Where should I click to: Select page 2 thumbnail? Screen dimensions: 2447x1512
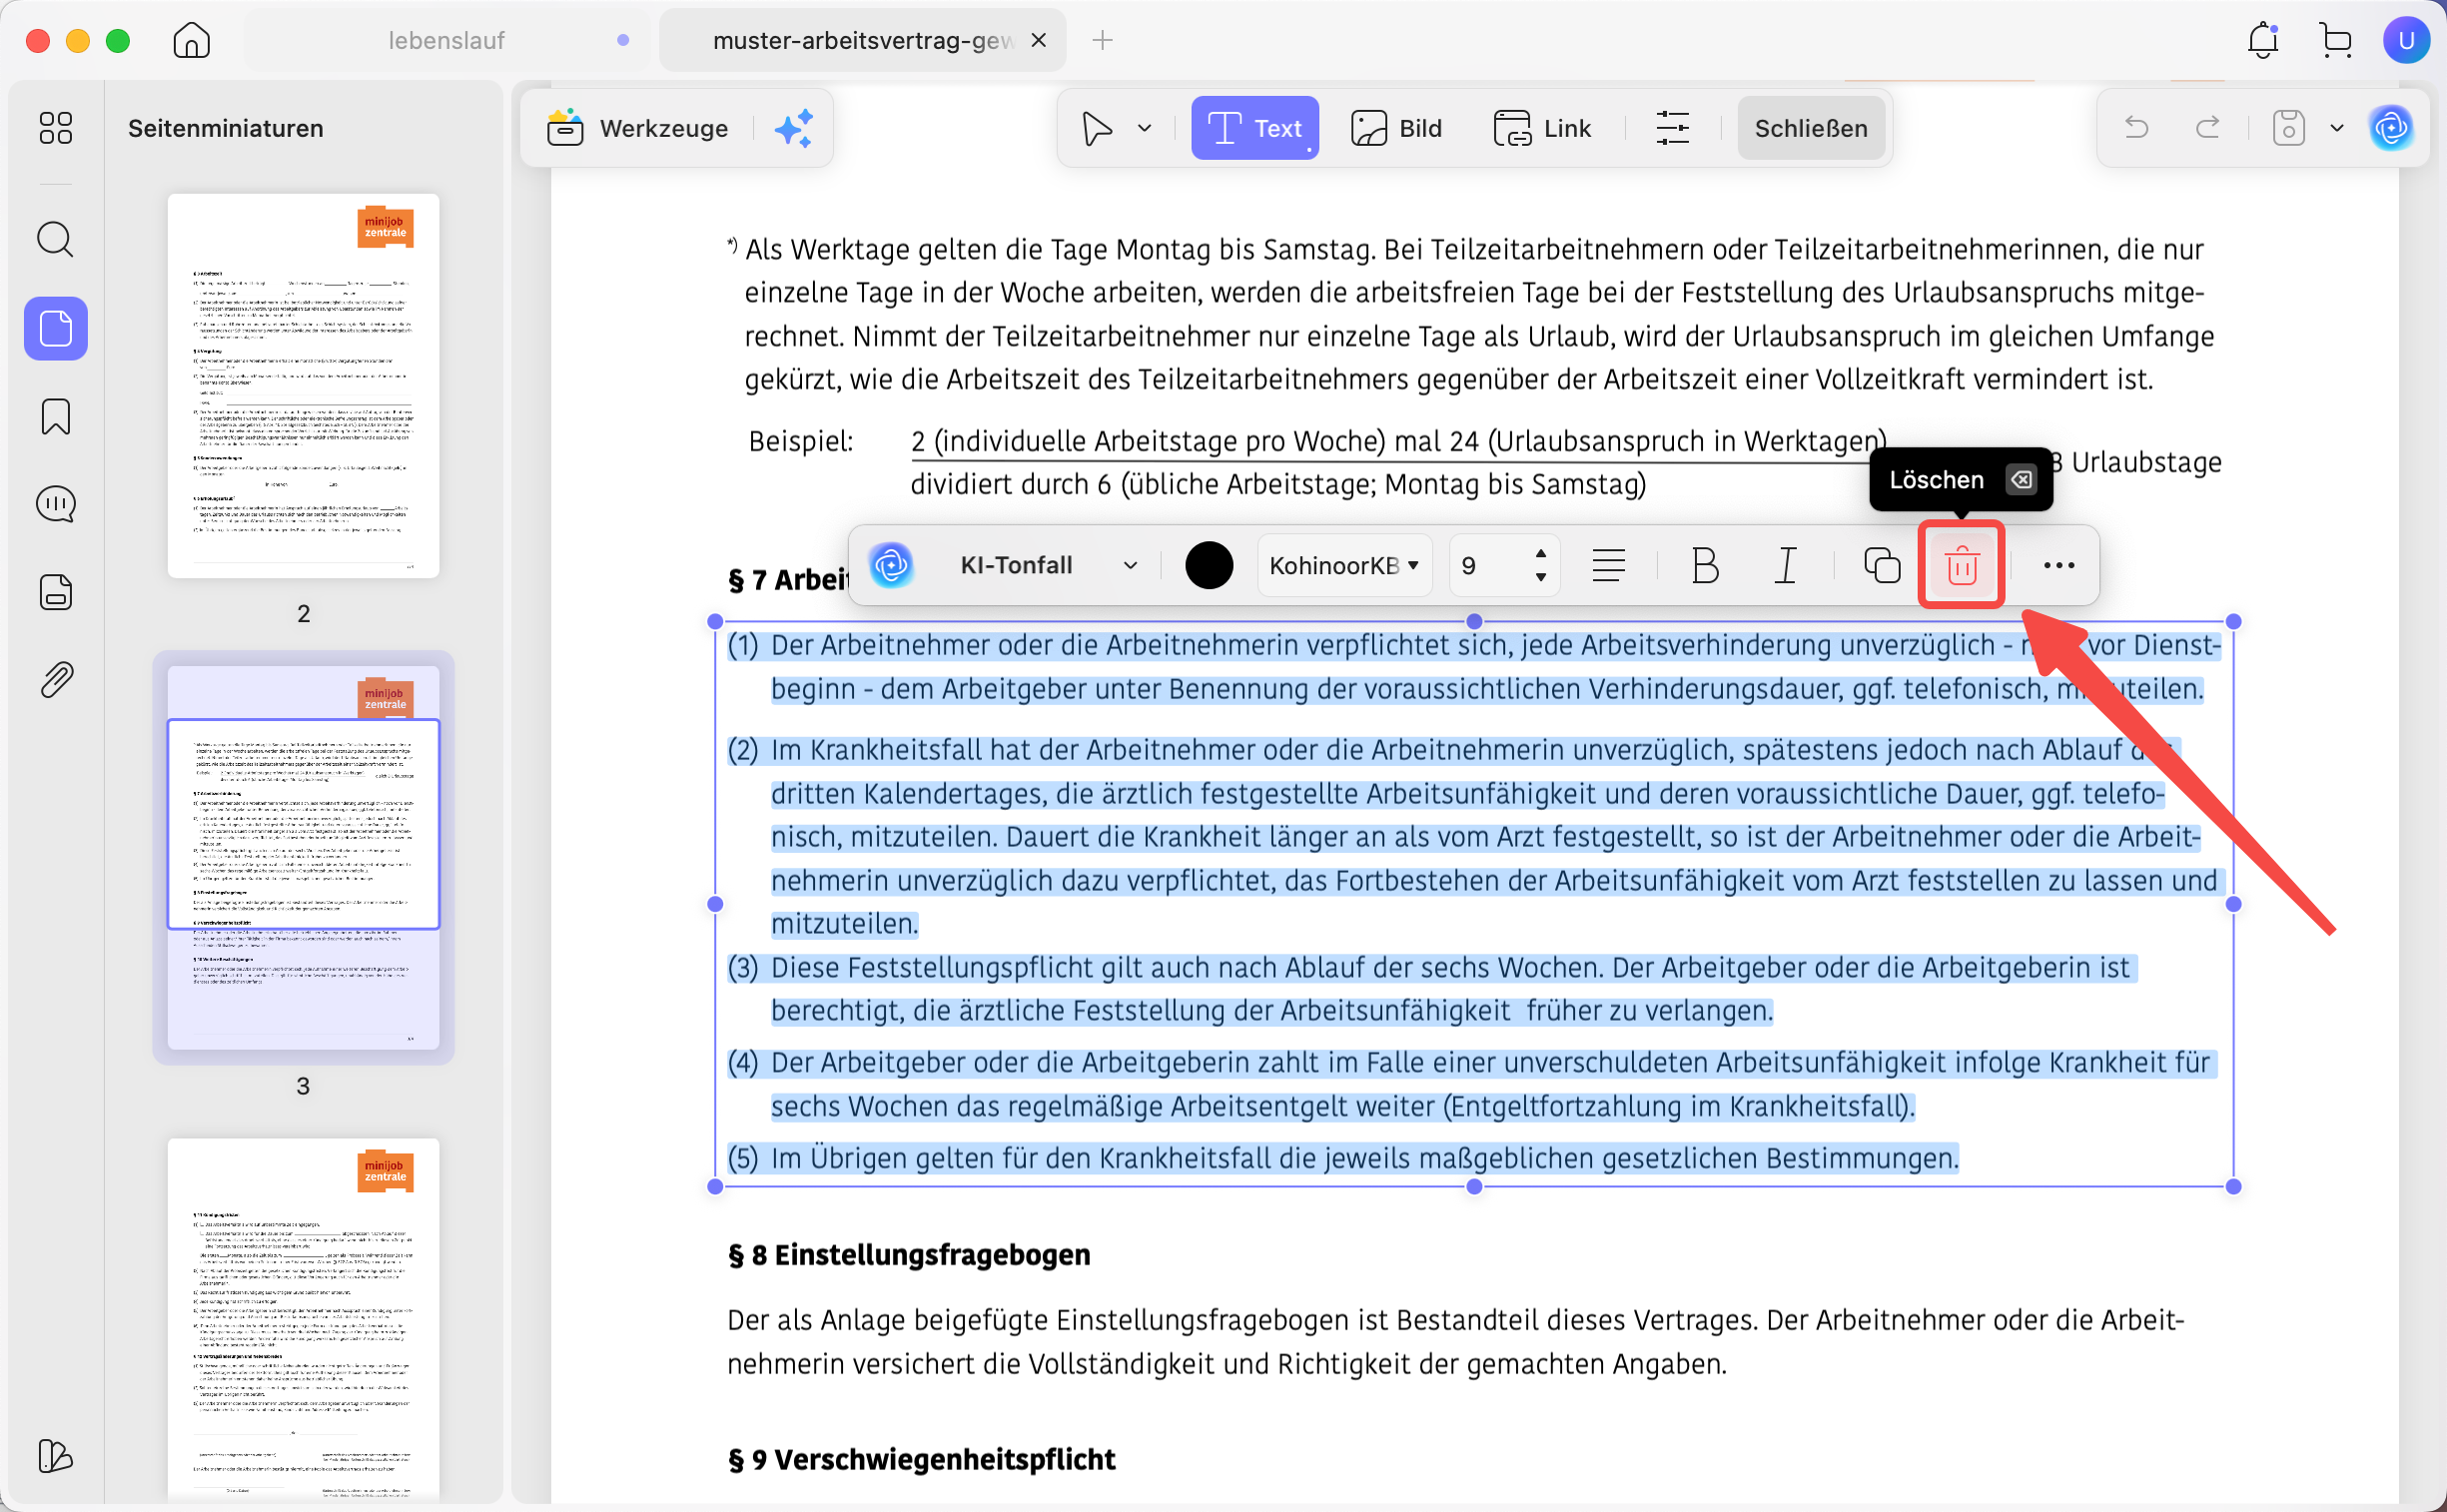click(303, 385)
